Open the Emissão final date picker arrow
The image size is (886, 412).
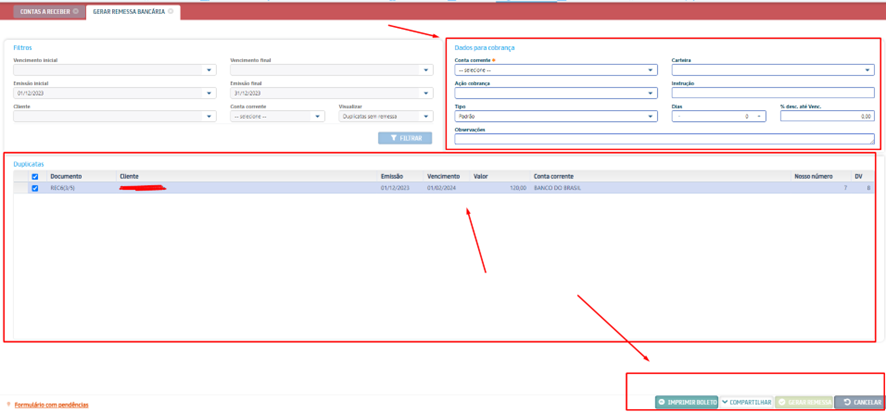pyautogui.click(x=426, y=93)
